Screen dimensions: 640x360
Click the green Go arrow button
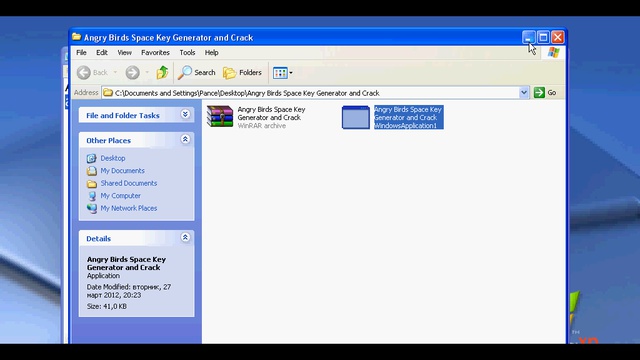point(539,93)
